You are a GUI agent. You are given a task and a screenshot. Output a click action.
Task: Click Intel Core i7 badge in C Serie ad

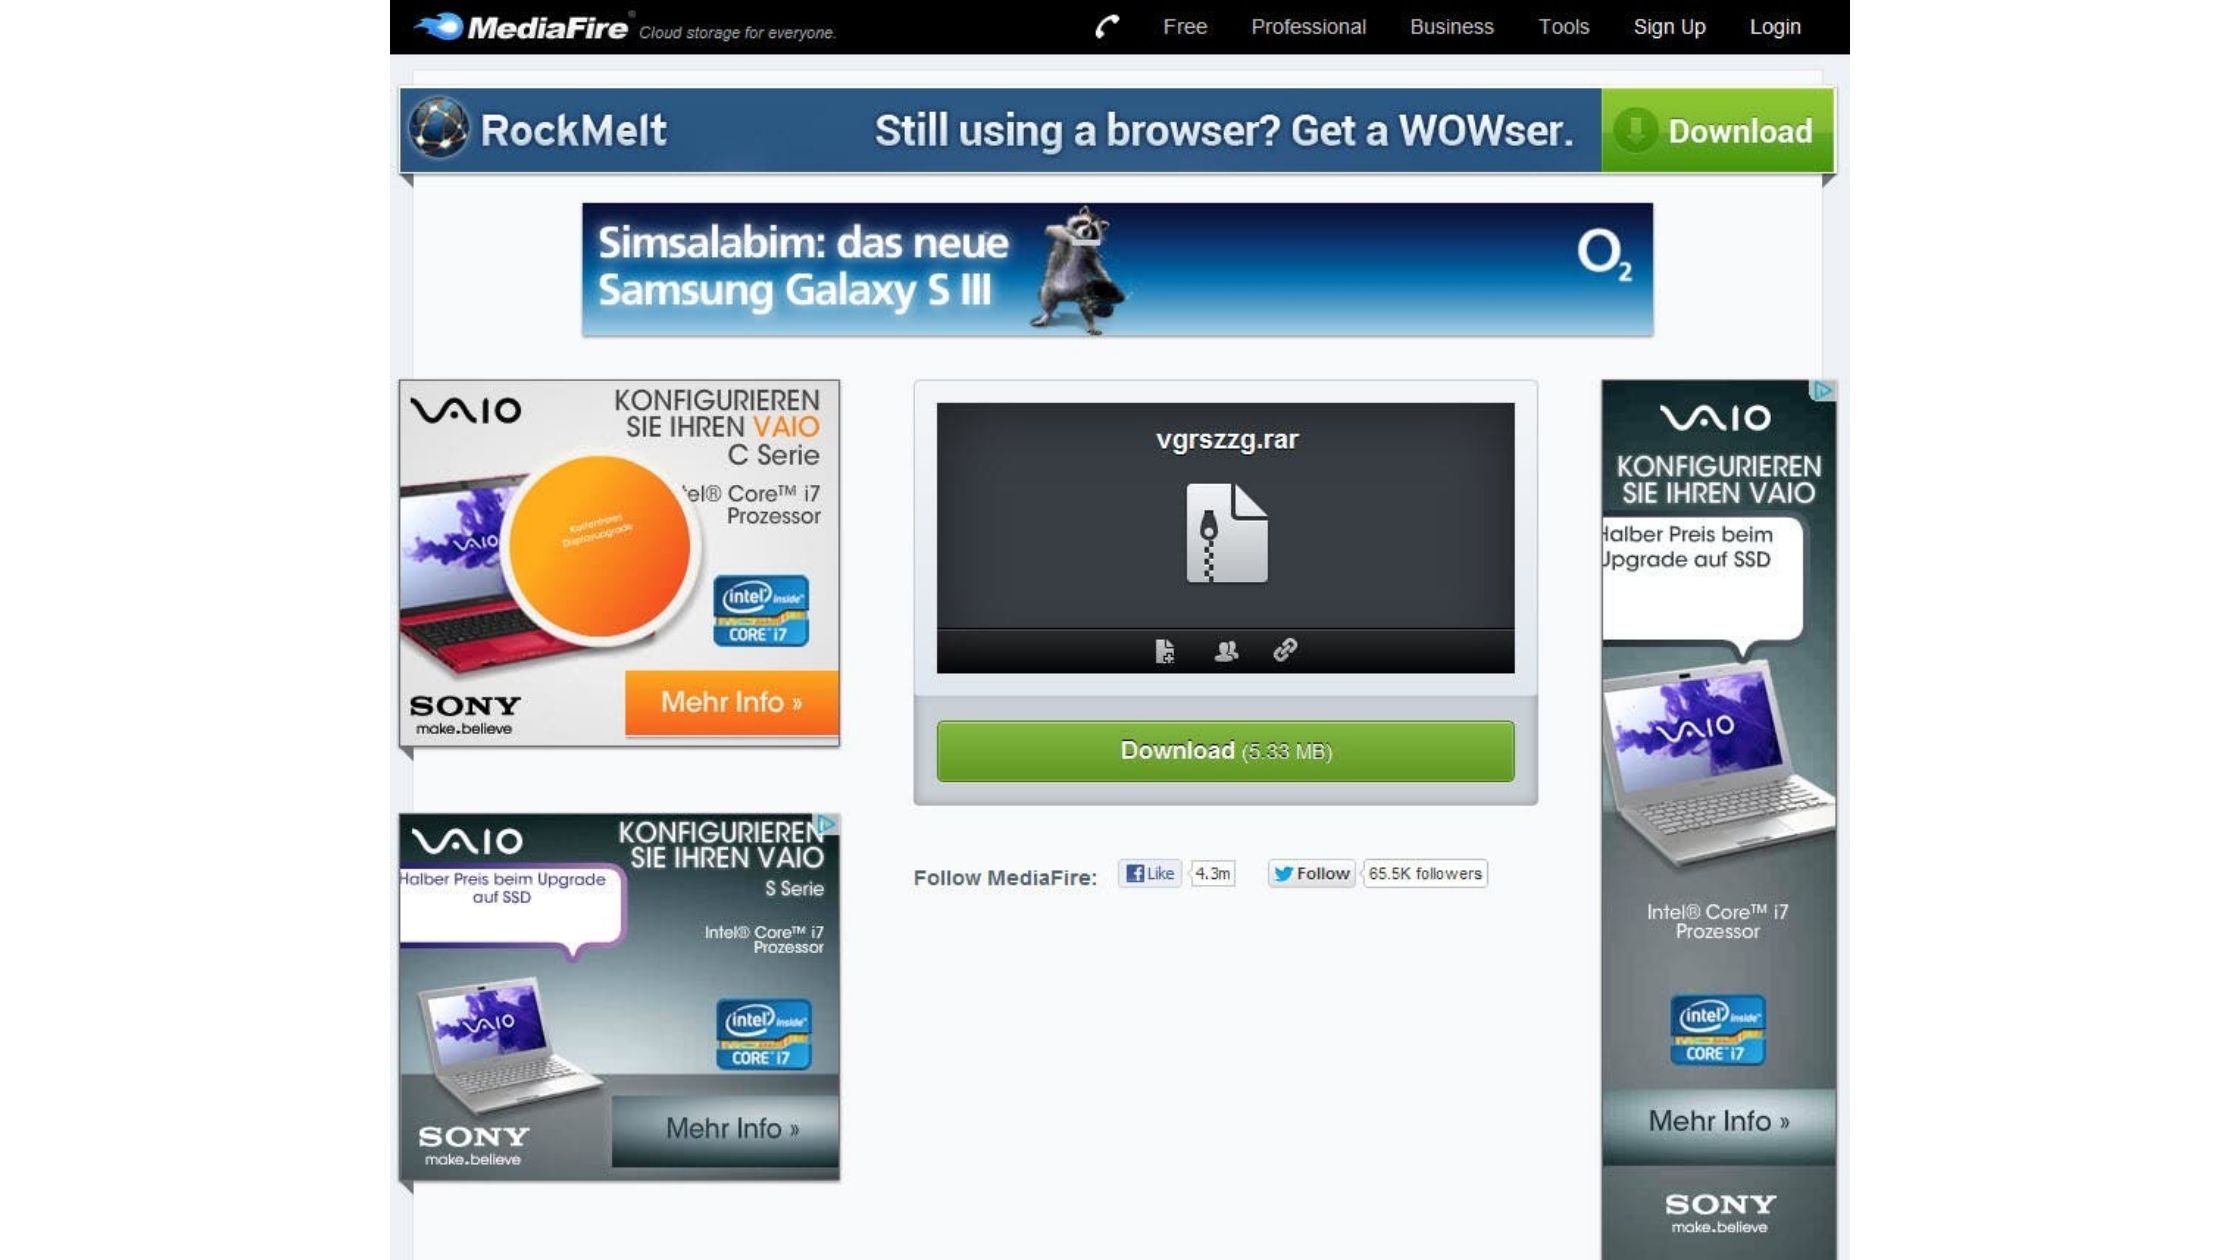[761, 610]
